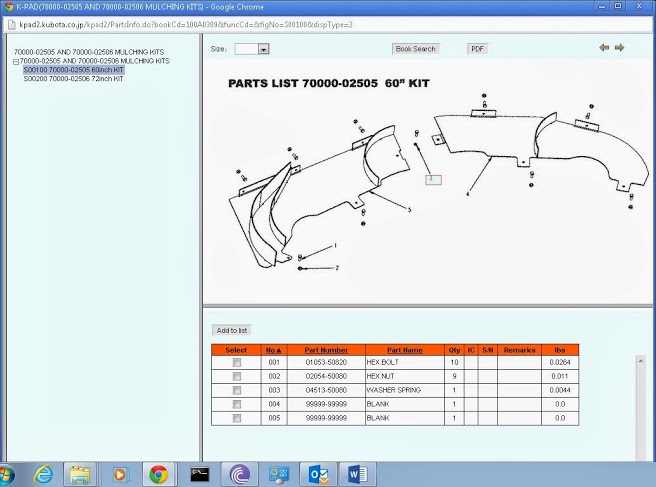Click weight value 0.0044
This screenshot has height=487, width=656.
coord(560,390)
